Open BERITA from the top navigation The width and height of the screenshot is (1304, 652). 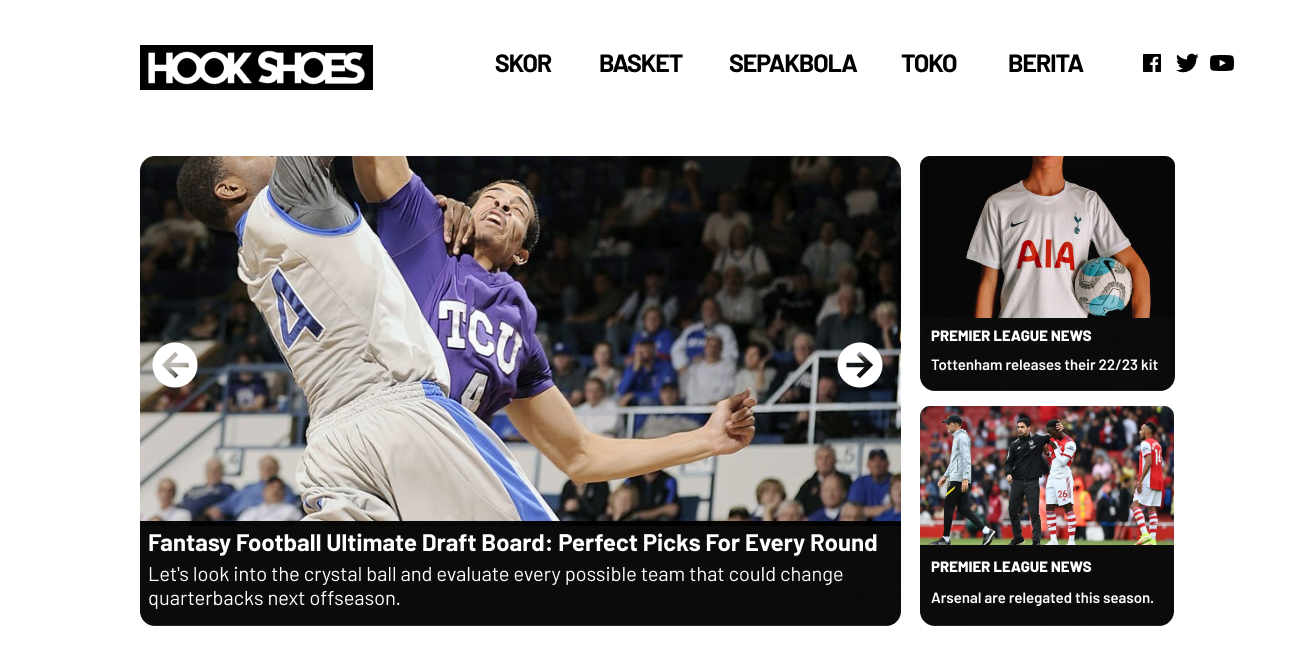[1045, 64]
